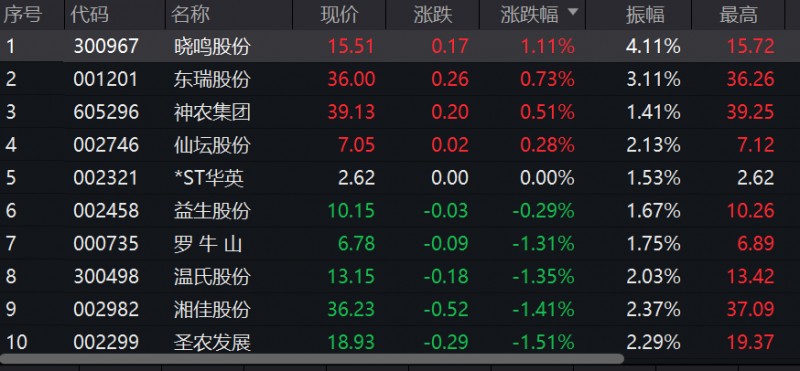
Task: Click the 涨跌幅 column header label
Action: pyautogui.click(x=529, y=15)
